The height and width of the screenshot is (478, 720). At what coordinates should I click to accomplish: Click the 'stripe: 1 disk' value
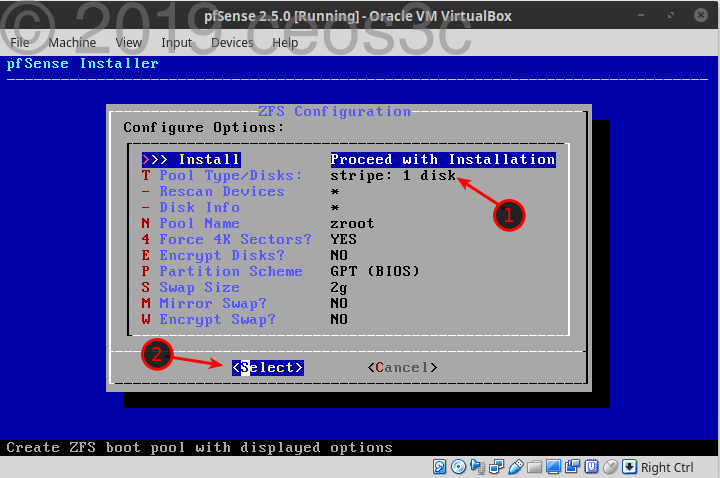click(x=393, y=175)
